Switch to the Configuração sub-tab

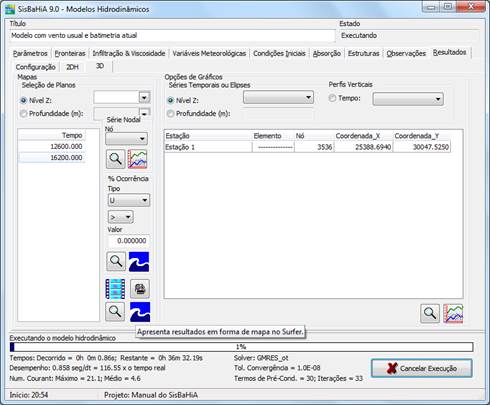click(36, 67)
